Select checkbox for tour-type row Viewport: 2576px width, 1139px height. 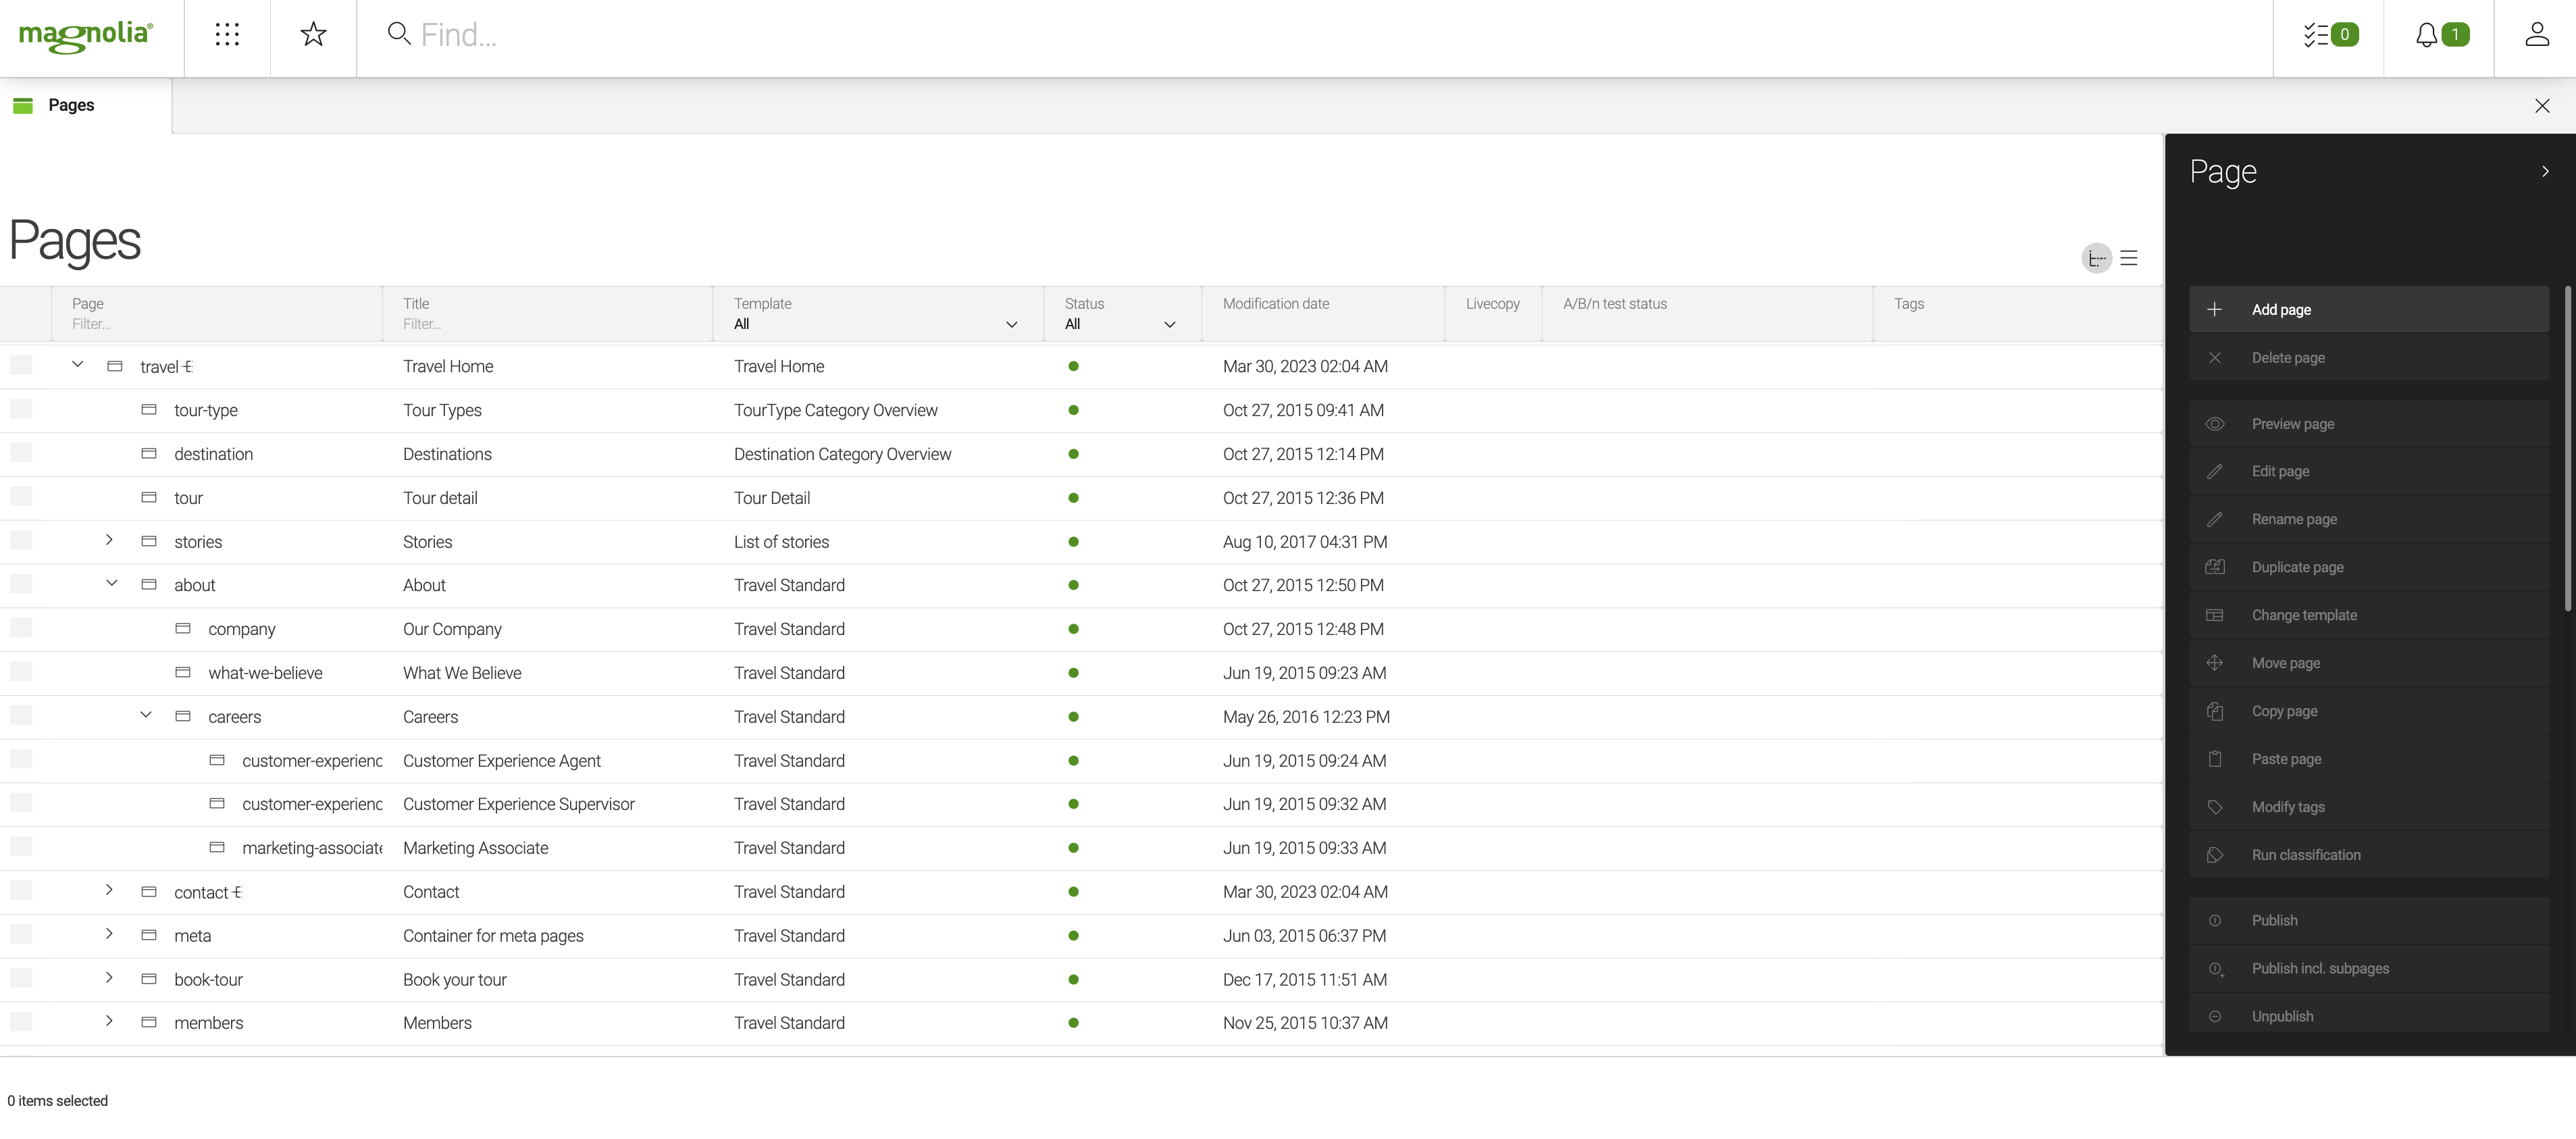pyautogui.click(x=21, y=409)
